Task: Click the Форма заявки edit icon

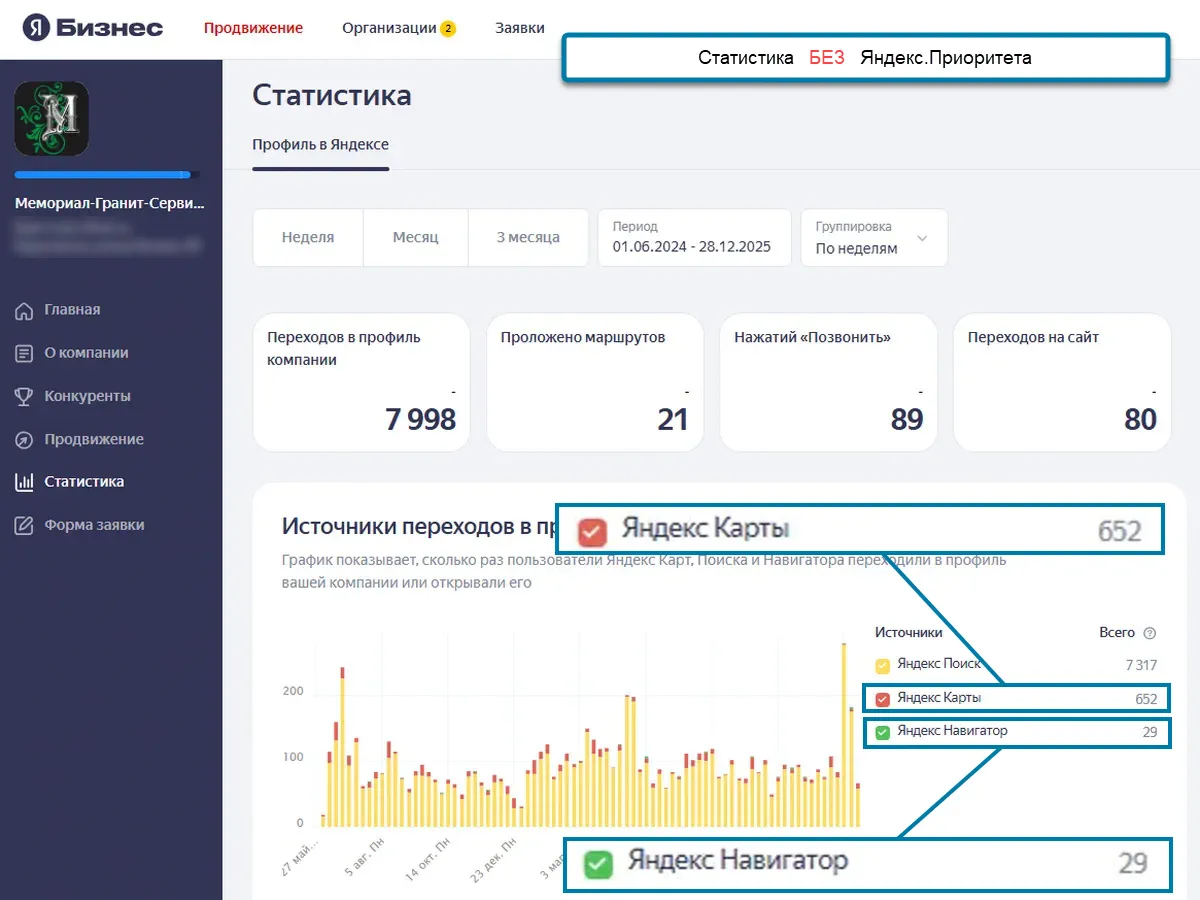Action: 24,525
